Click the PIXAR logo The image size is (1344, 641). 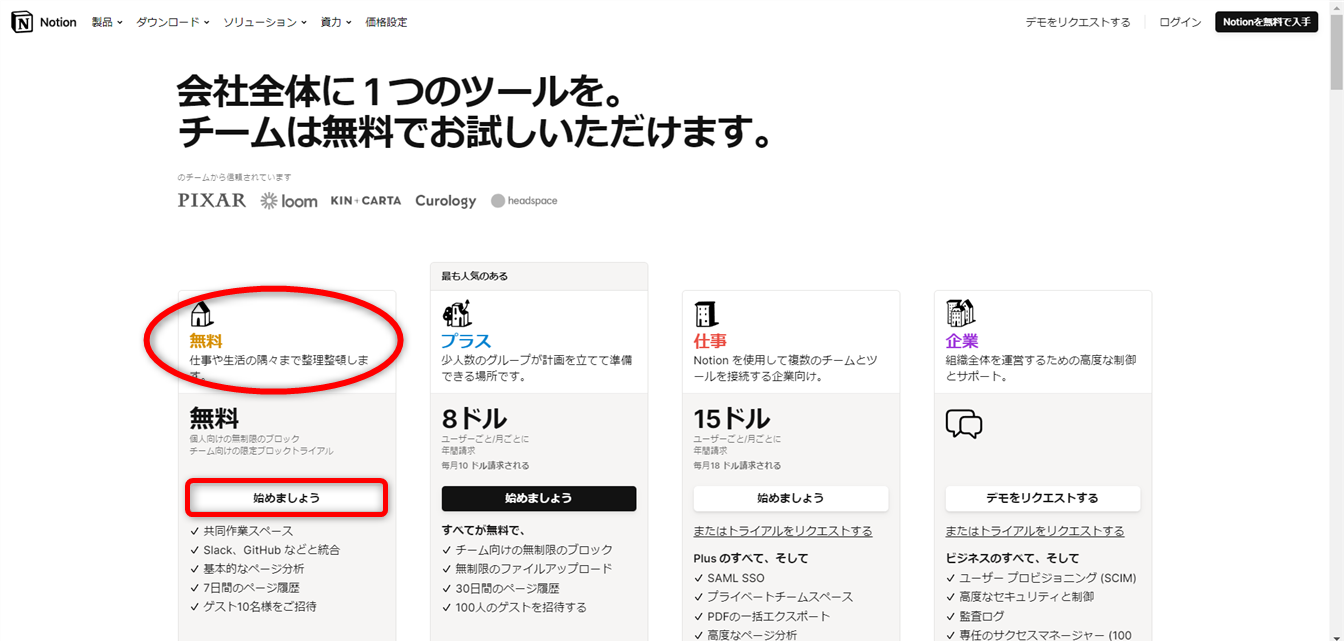(x=211, y=200)
